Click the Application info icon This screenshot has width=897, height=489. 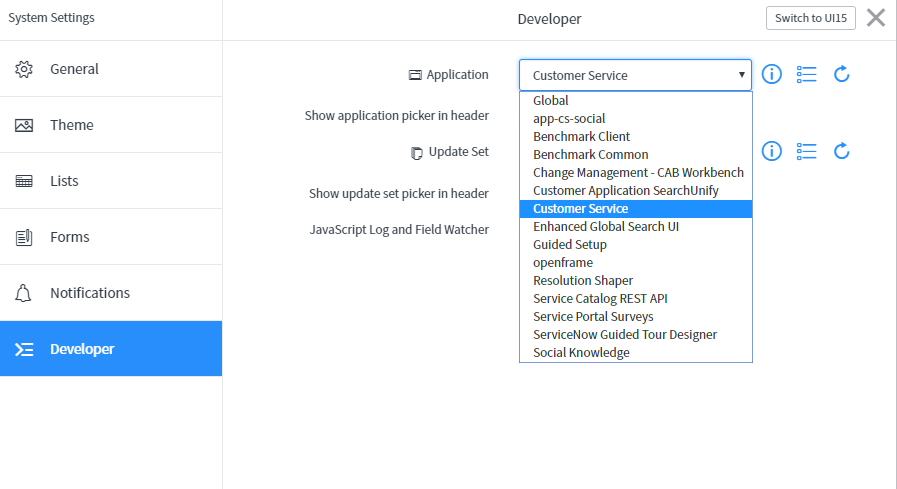coord(771,74)
